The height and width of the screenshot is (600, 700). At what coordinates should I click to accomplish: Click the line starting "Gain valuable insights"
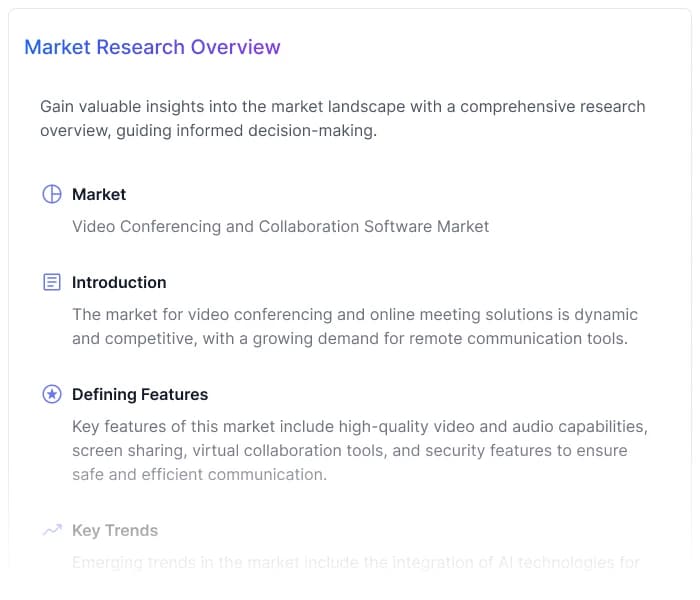pyautogui.click(x=342, y=106)
